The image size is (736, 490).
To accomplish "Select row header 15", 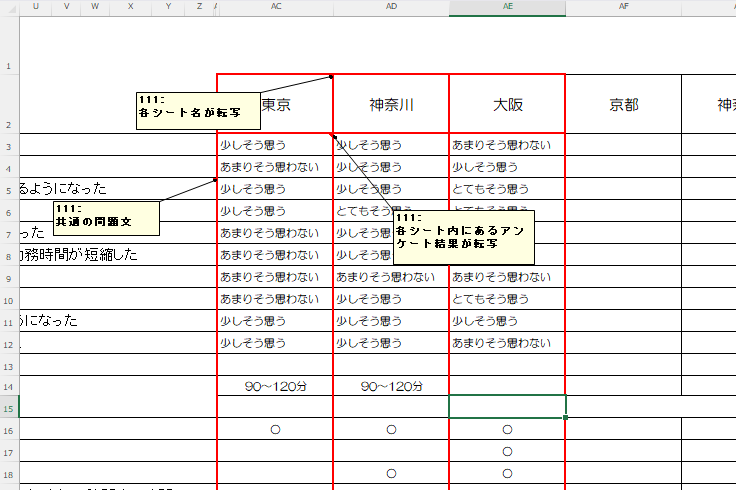I will [x=9, y=406].
